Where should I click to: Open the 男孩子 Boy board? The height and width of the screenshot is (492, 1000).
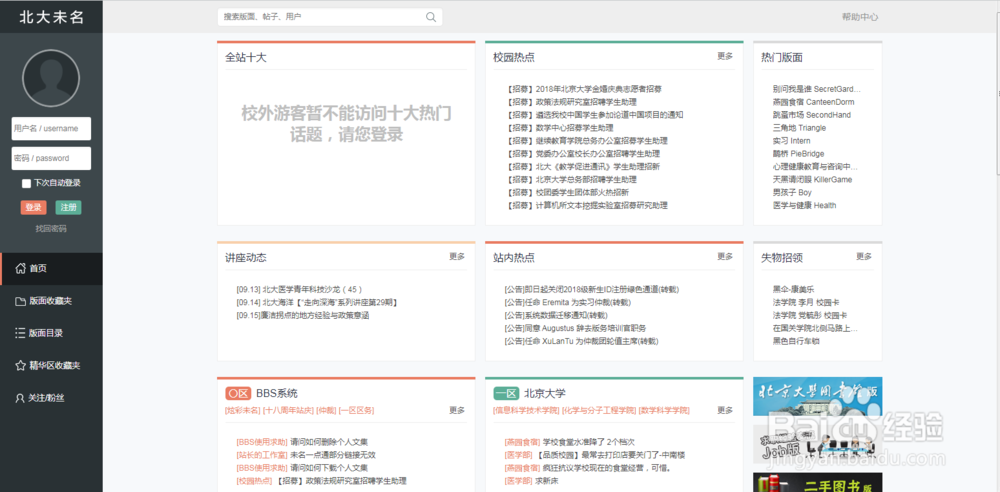pyautogui.click(x=792, y=193)
